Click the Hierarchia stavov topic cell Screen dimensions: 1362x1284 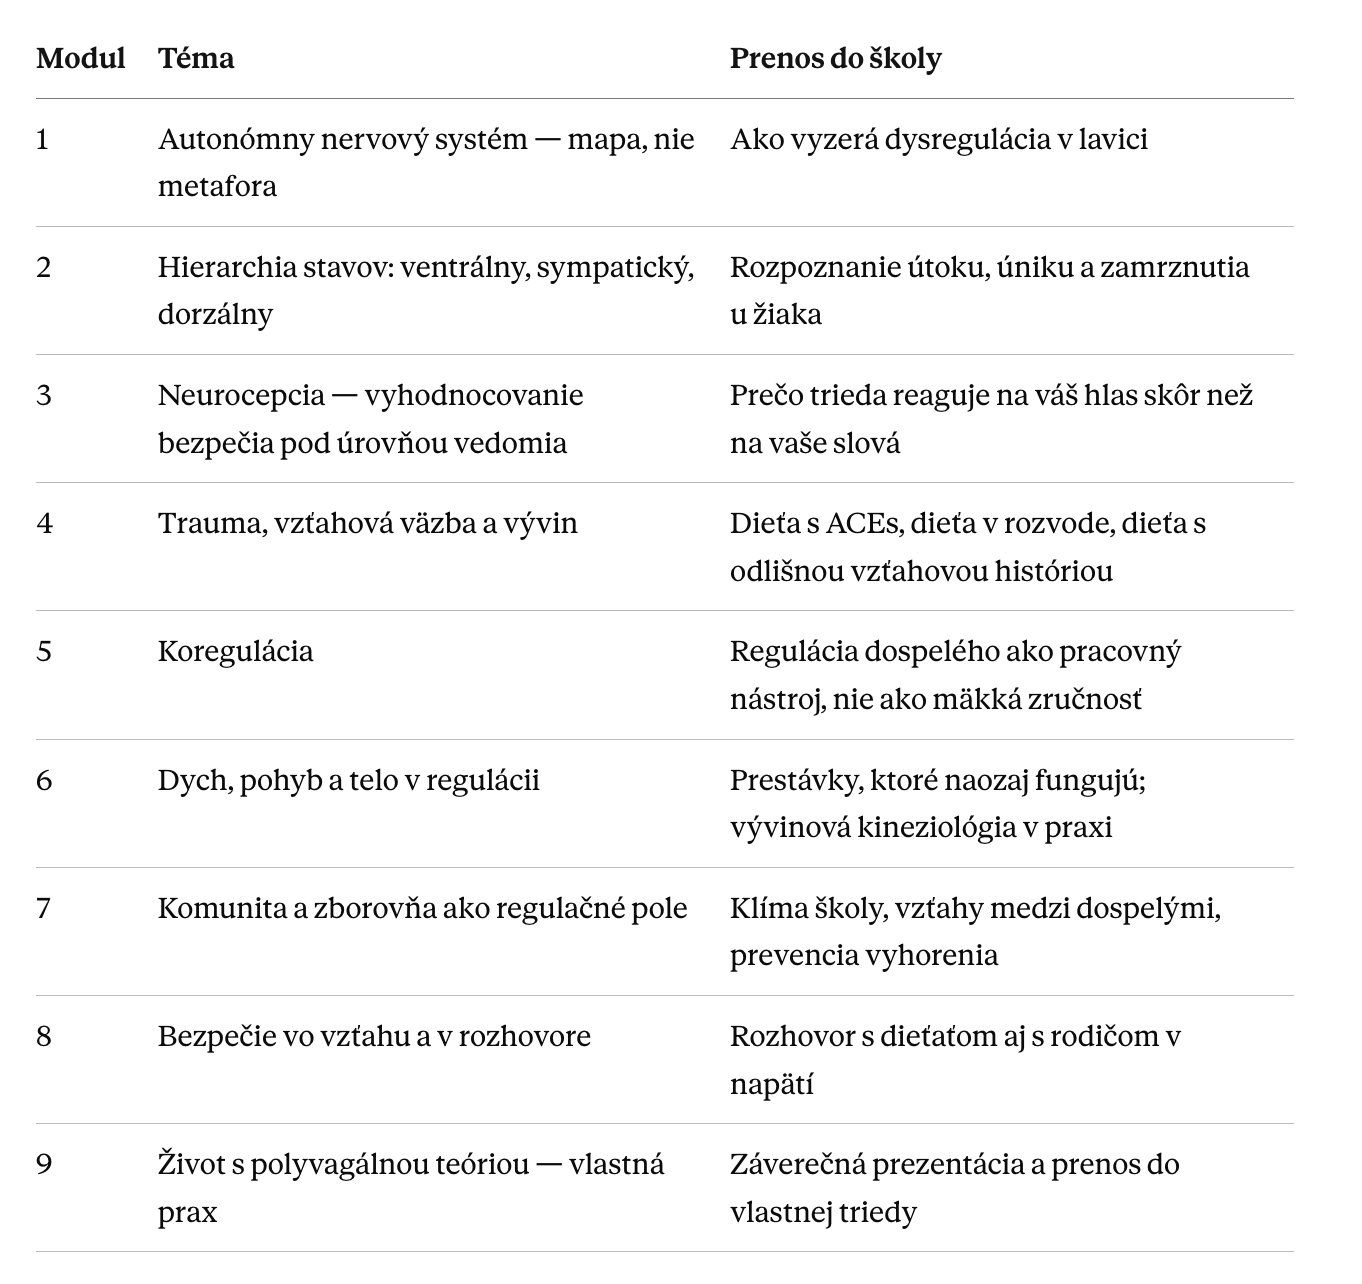(426, 290)
